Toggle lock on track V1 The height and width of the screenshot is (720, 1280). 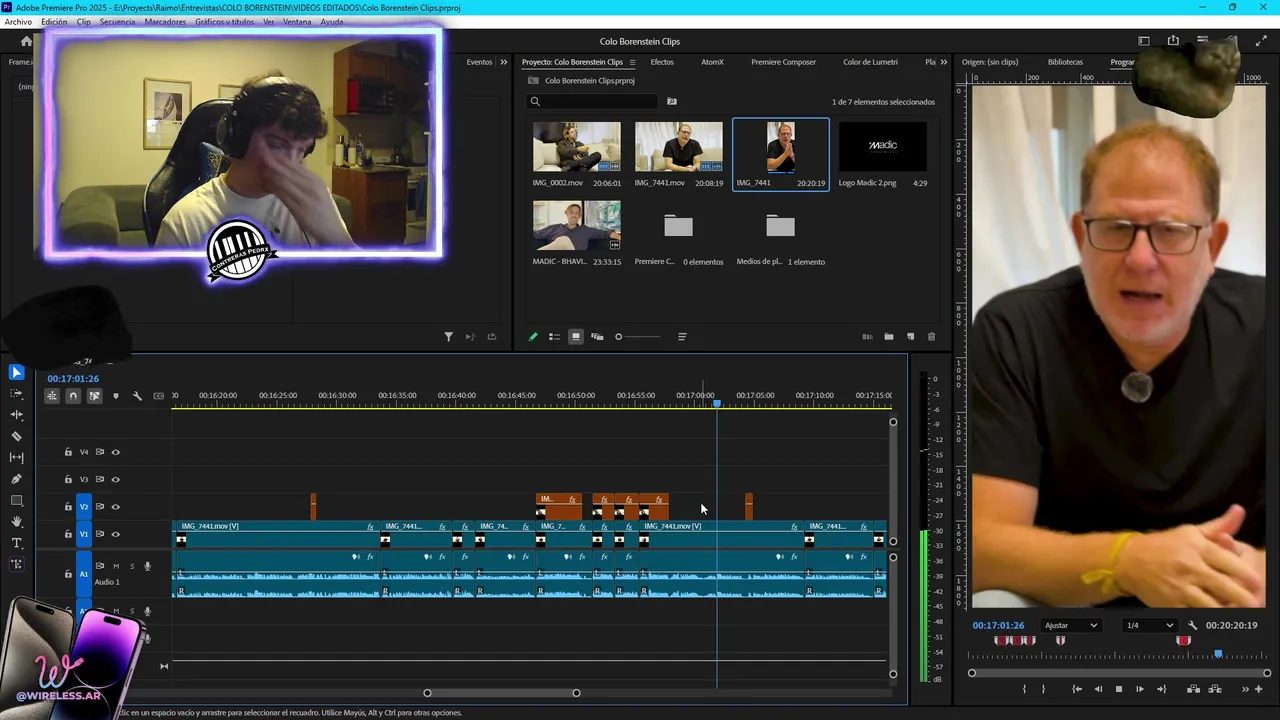tap(68, 534)
